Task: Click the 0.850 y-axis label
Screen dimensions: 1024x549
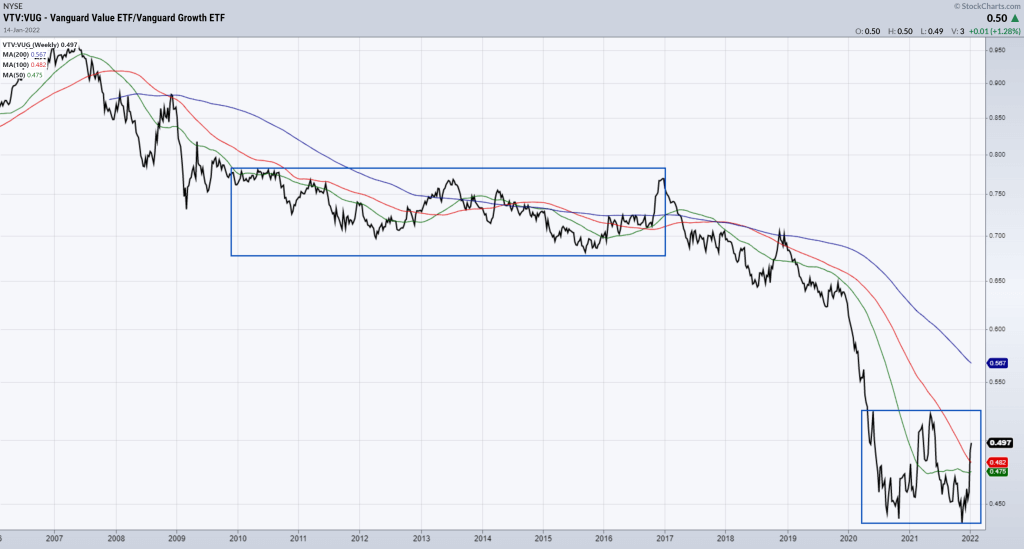Action: pyautogui.click(x=997, y=118)
